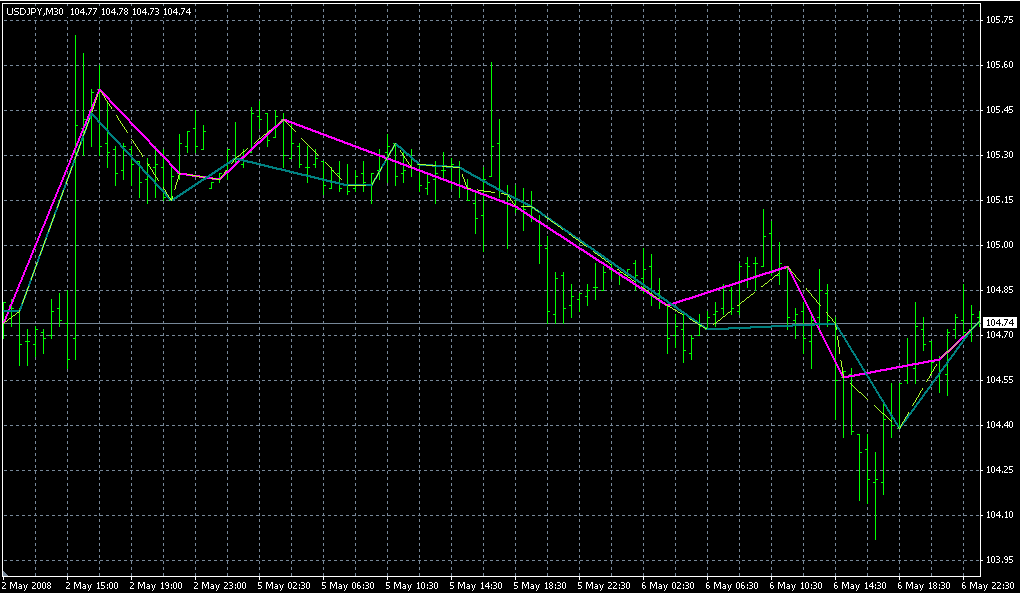Click the lowest trough of the teal line
This screenshot has width=1021, height=593.
tap(900, 428)
